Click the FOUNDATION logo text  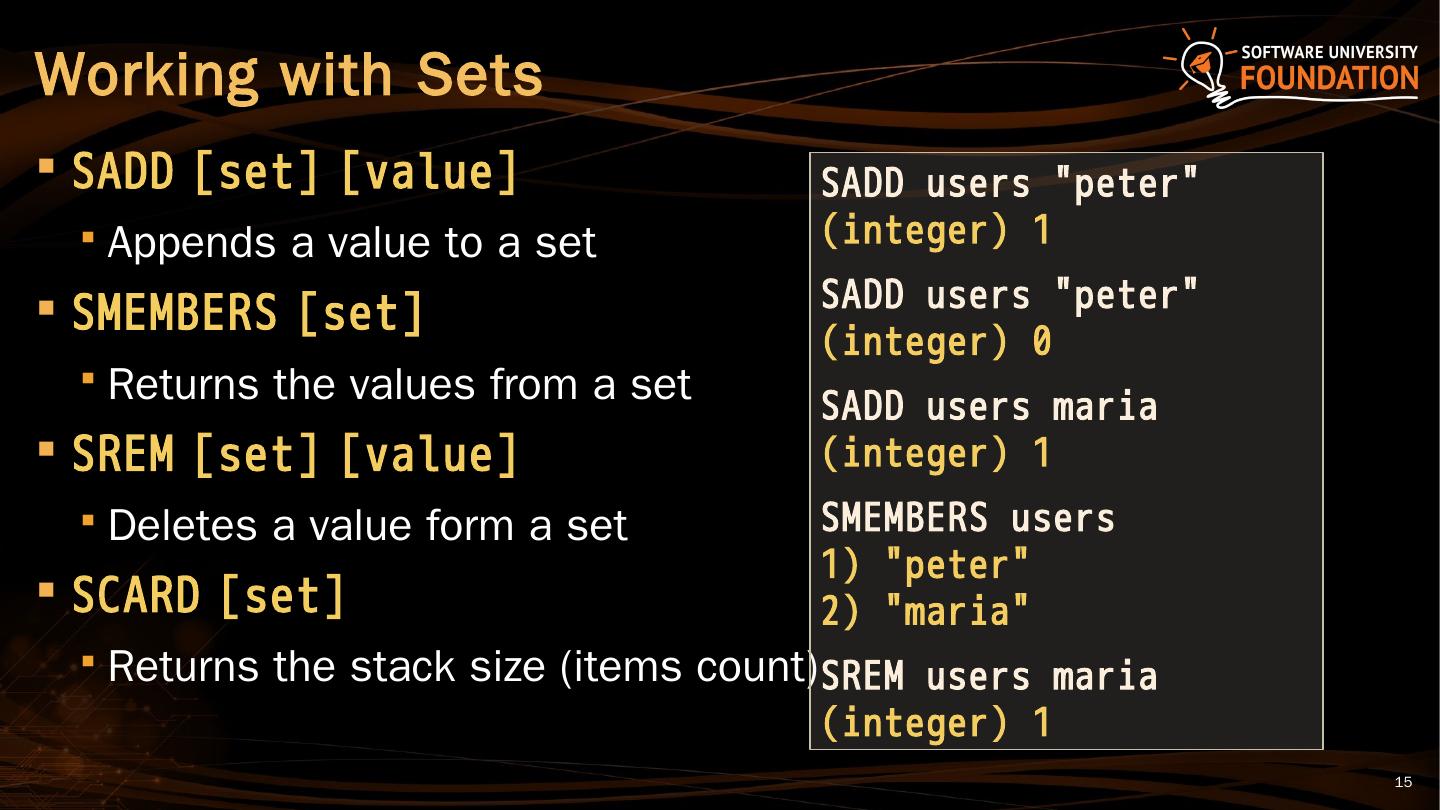pyautogui.click(x=1329, y=79)
